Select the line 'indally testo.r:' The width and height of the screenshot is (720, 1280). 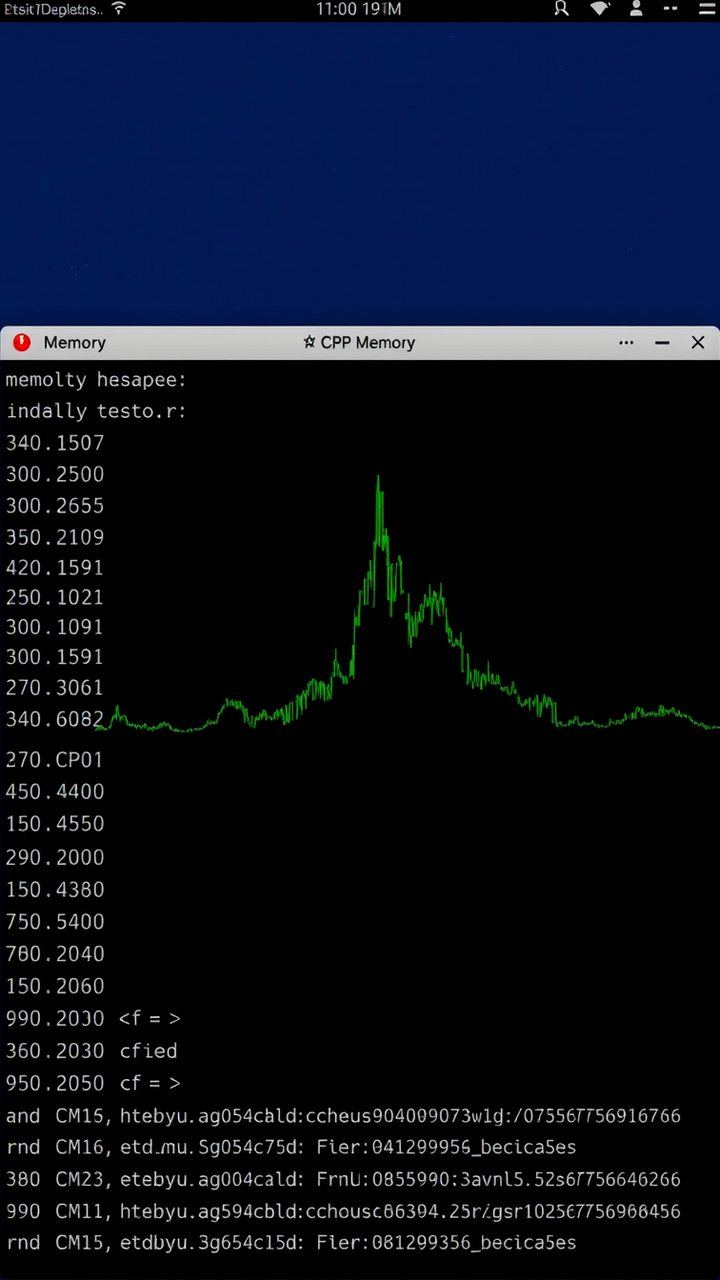tap(96, 411)
